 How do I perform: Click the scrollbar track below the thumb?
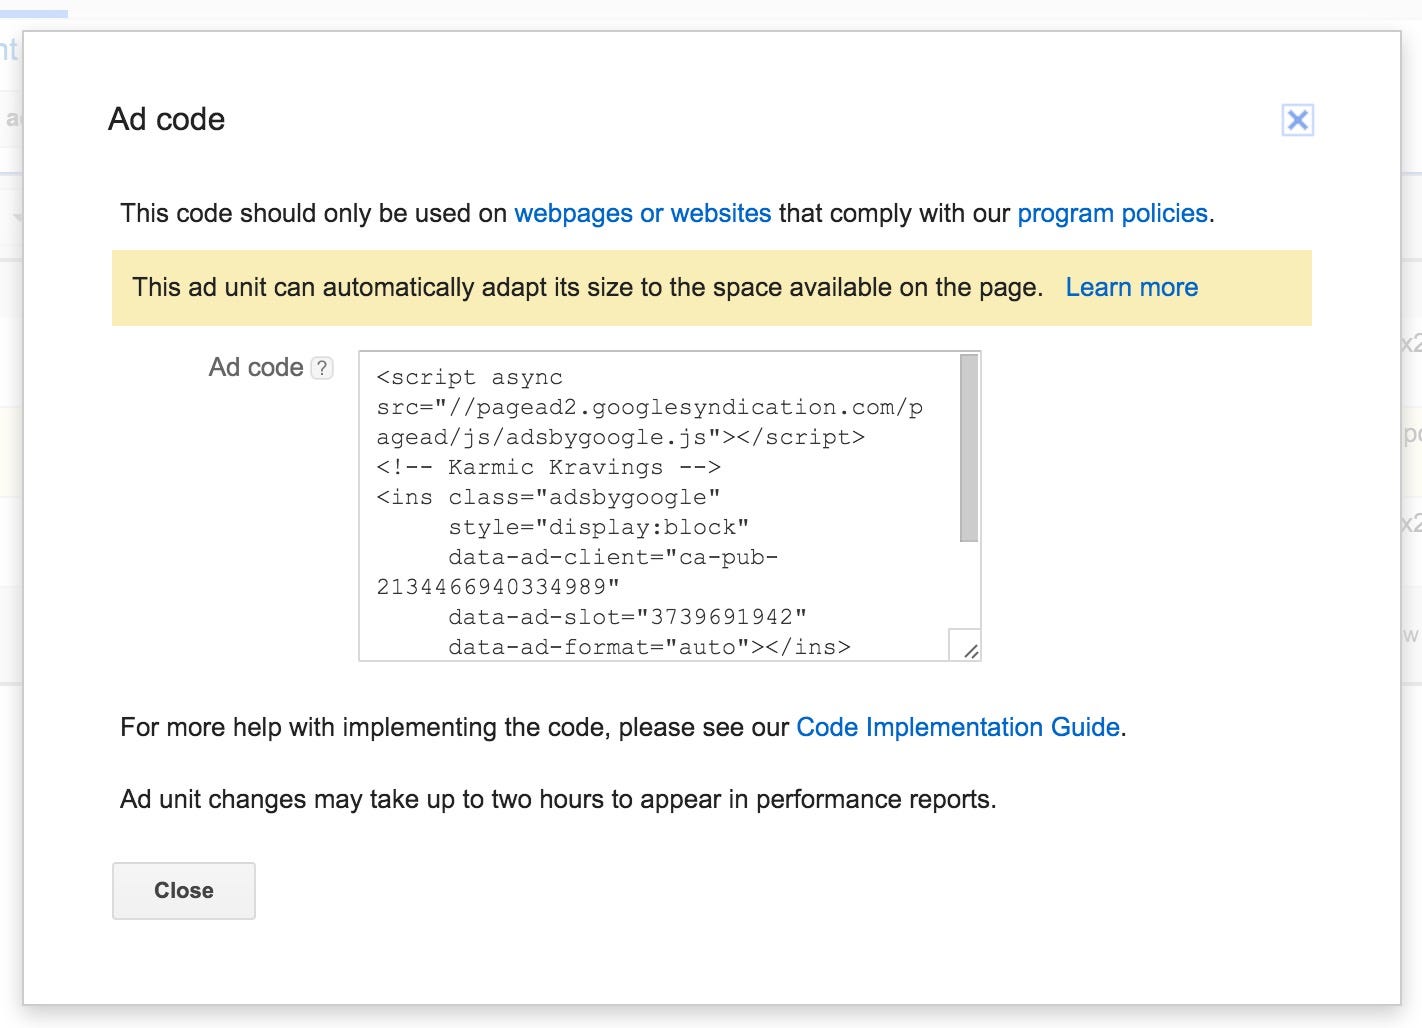968,585
